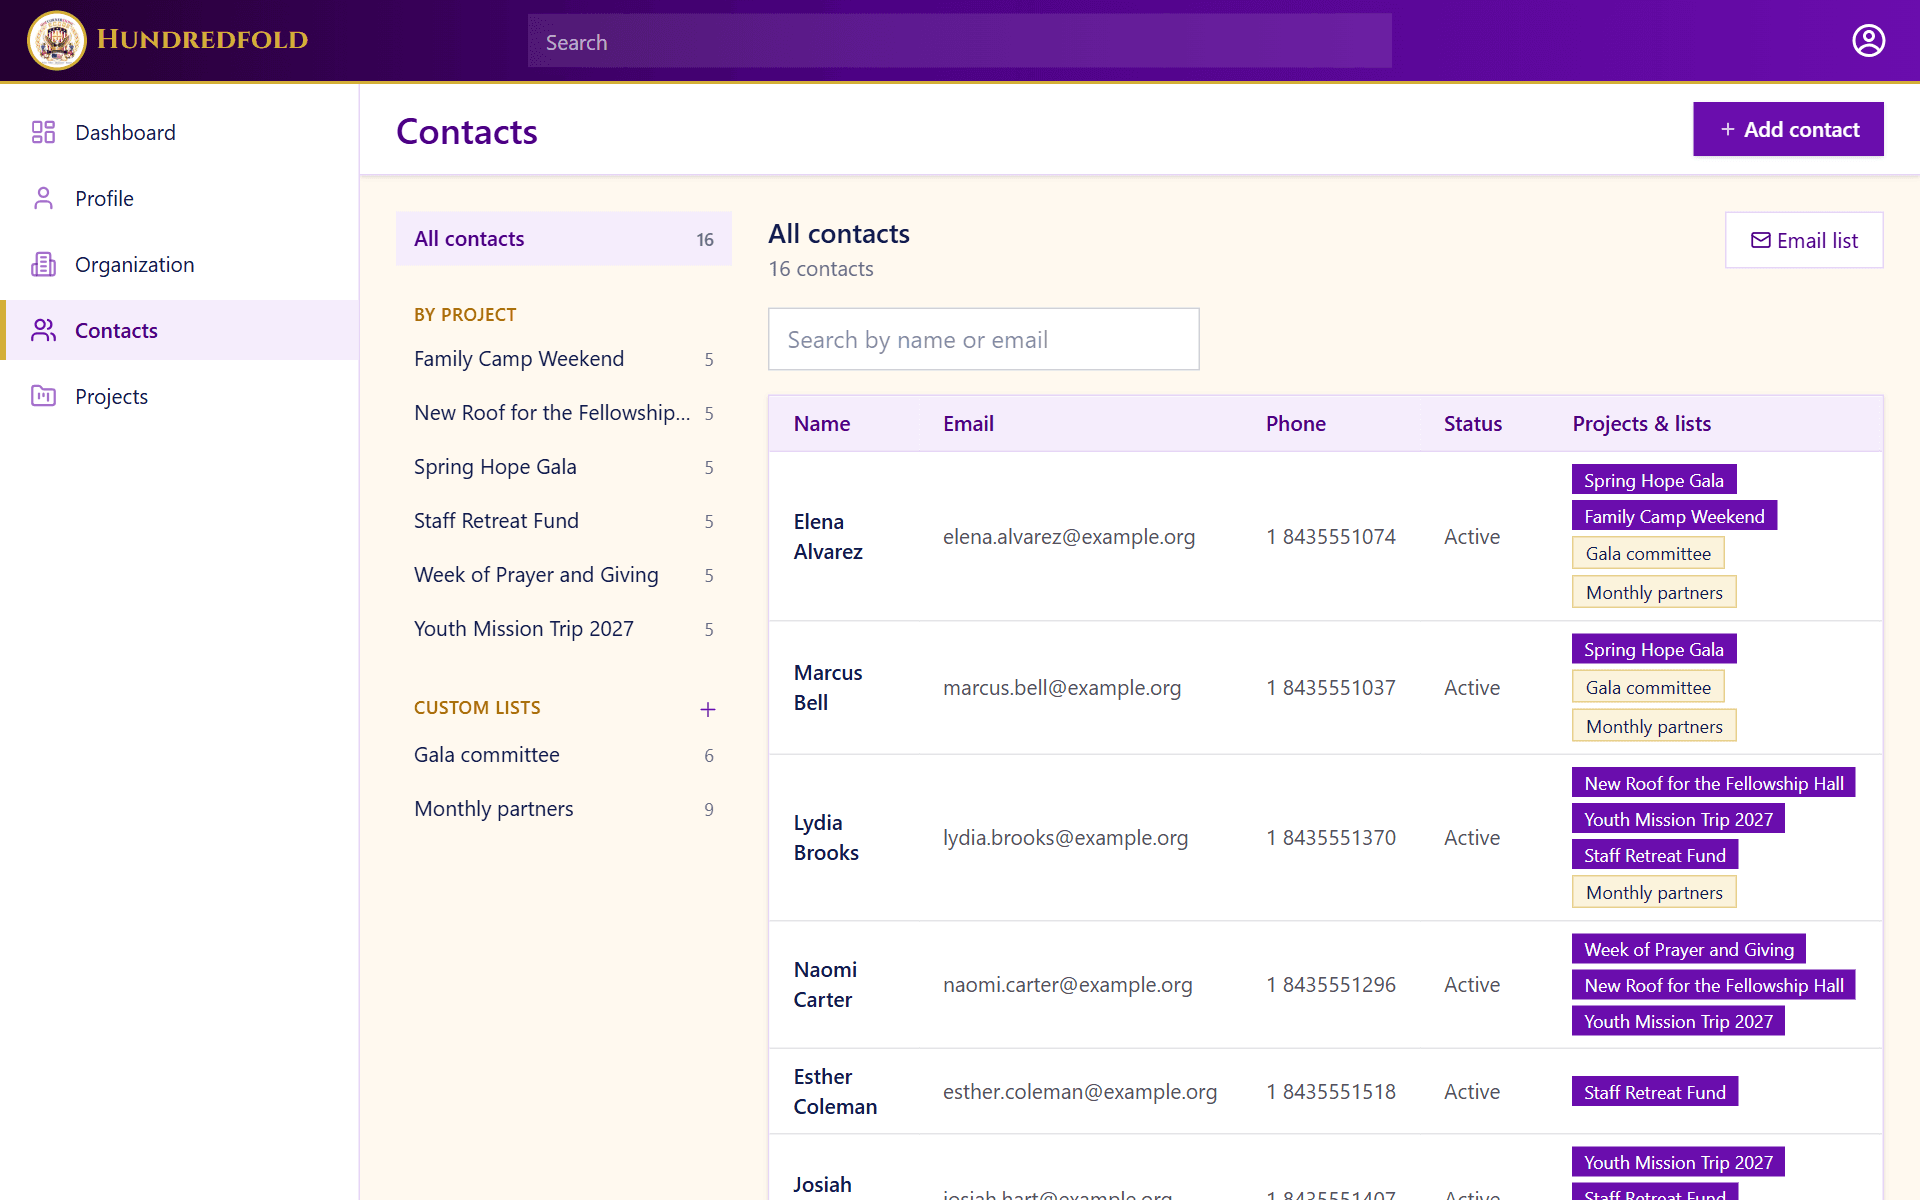1920x1200 pixels.
Task: Go to the Profile page
Action: point(180,198)
